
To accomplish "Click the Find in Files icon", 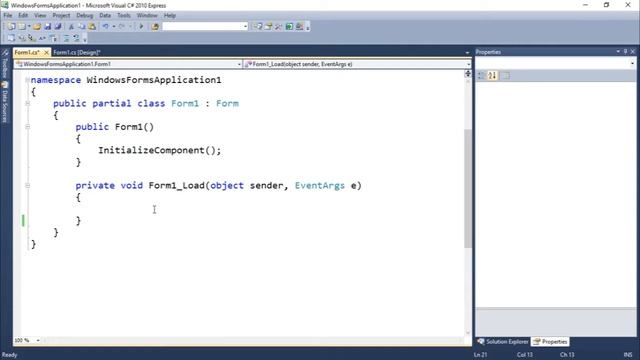I will tap(155, 27).
